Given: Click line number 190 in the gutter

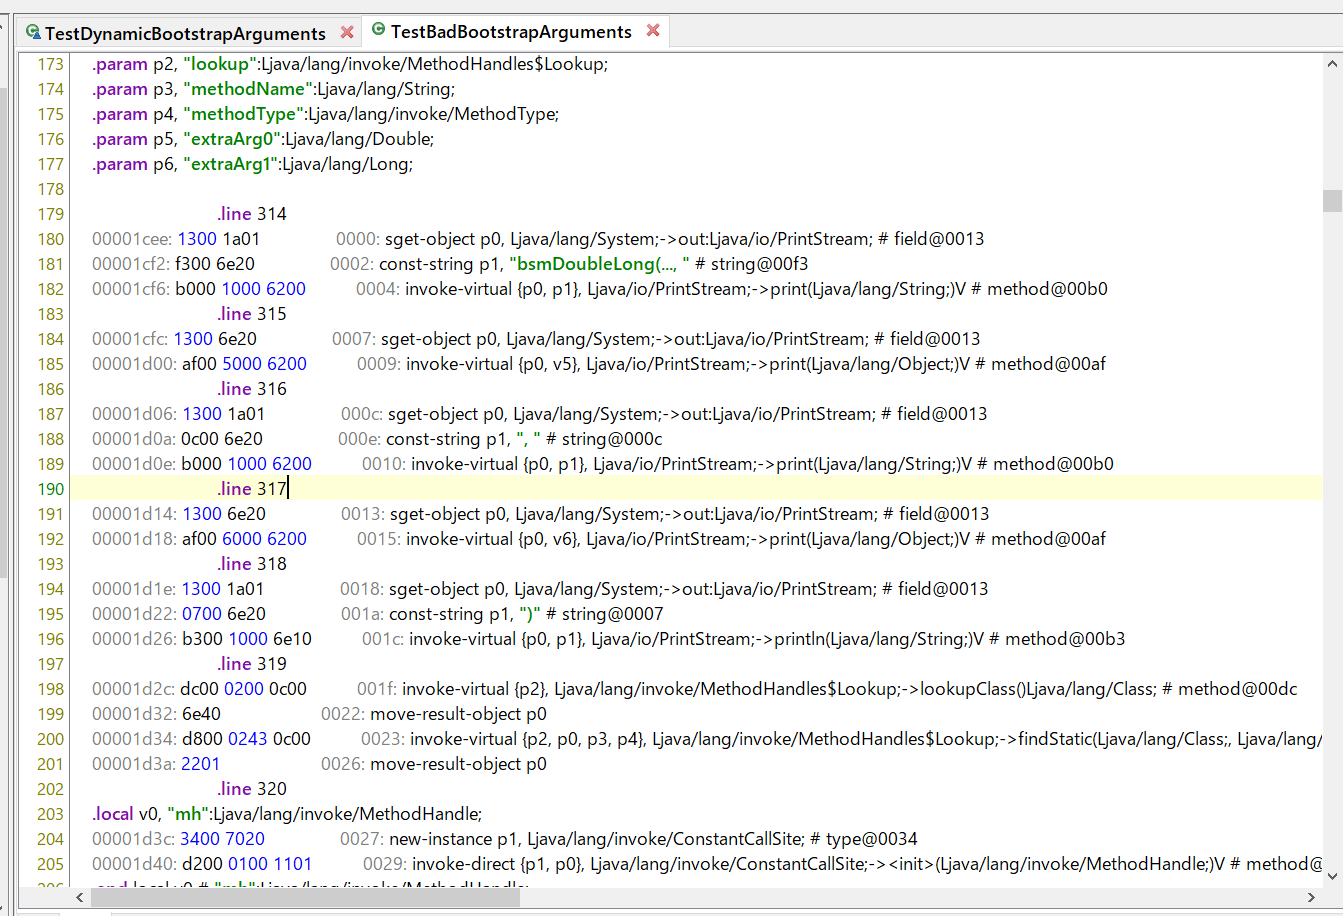Looking at the screenshot, I should (x=49, y=488).
